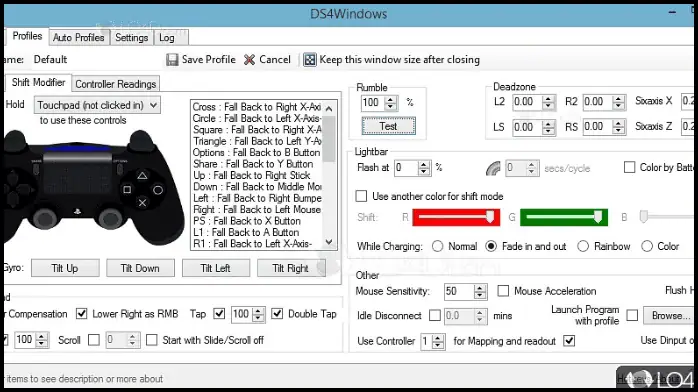This screenshot has width=698, height=392.
Task: Click the R2 deadzone stepper
Action: point(618,102)
